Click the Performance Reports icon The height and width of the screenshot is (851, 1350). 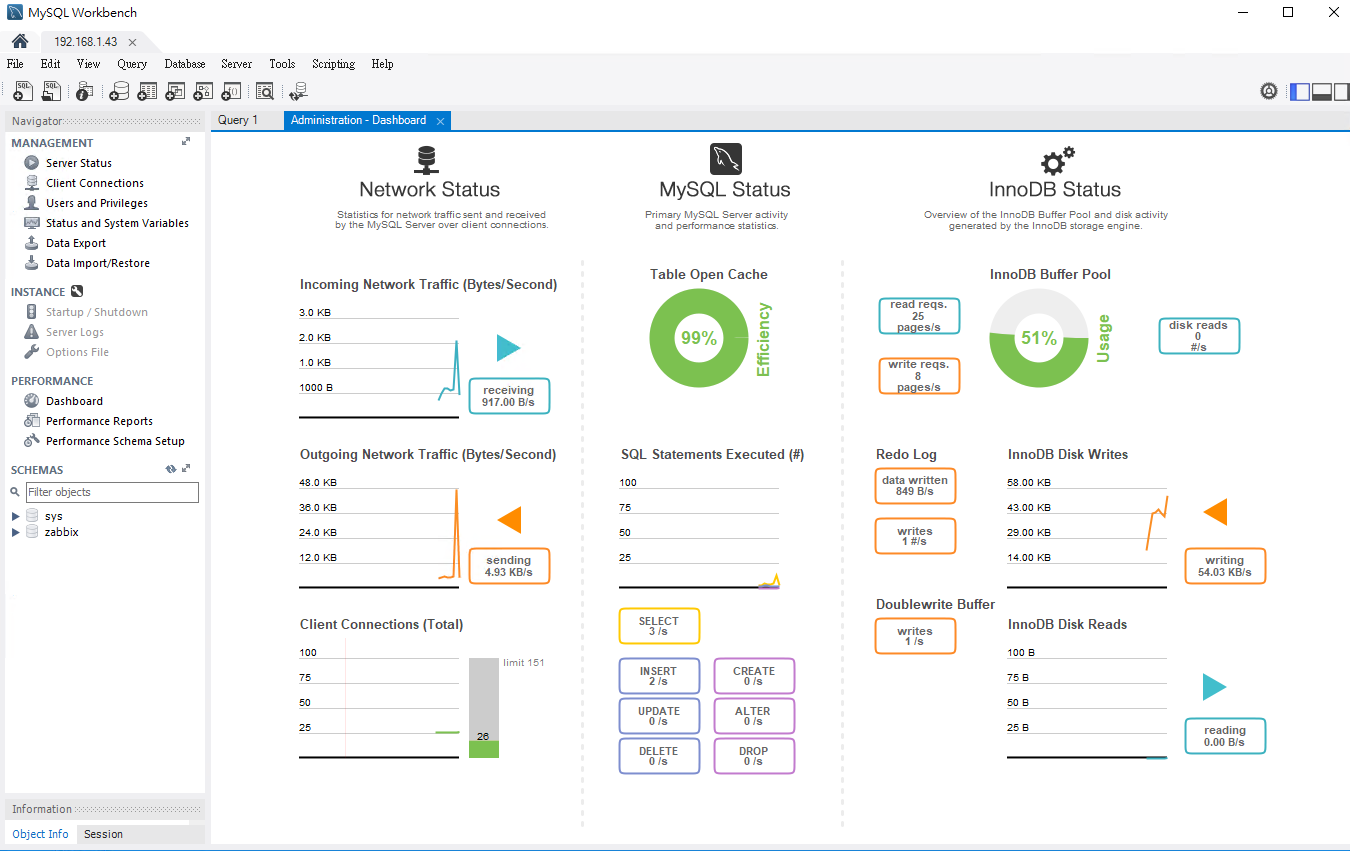32,421
